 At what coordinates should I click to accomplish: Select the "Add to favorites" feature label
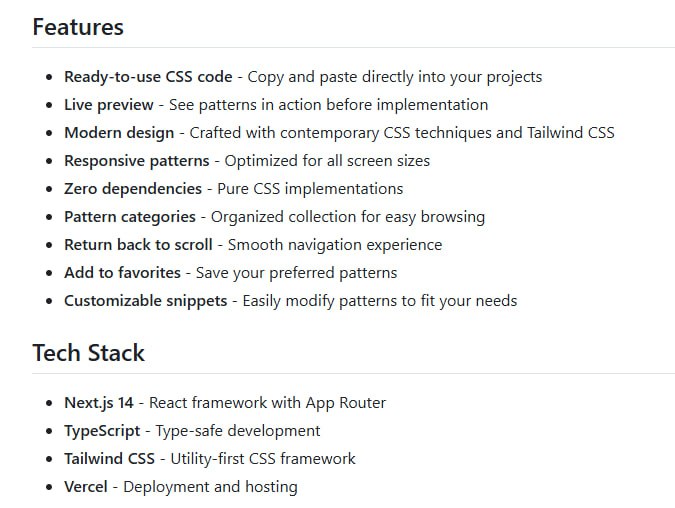click(122, 273)
